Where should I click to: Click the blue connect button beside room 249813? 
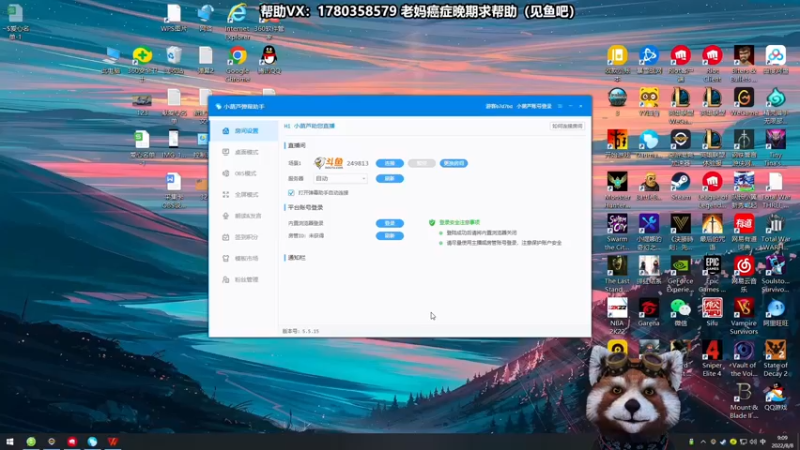[x=390, y=163]
